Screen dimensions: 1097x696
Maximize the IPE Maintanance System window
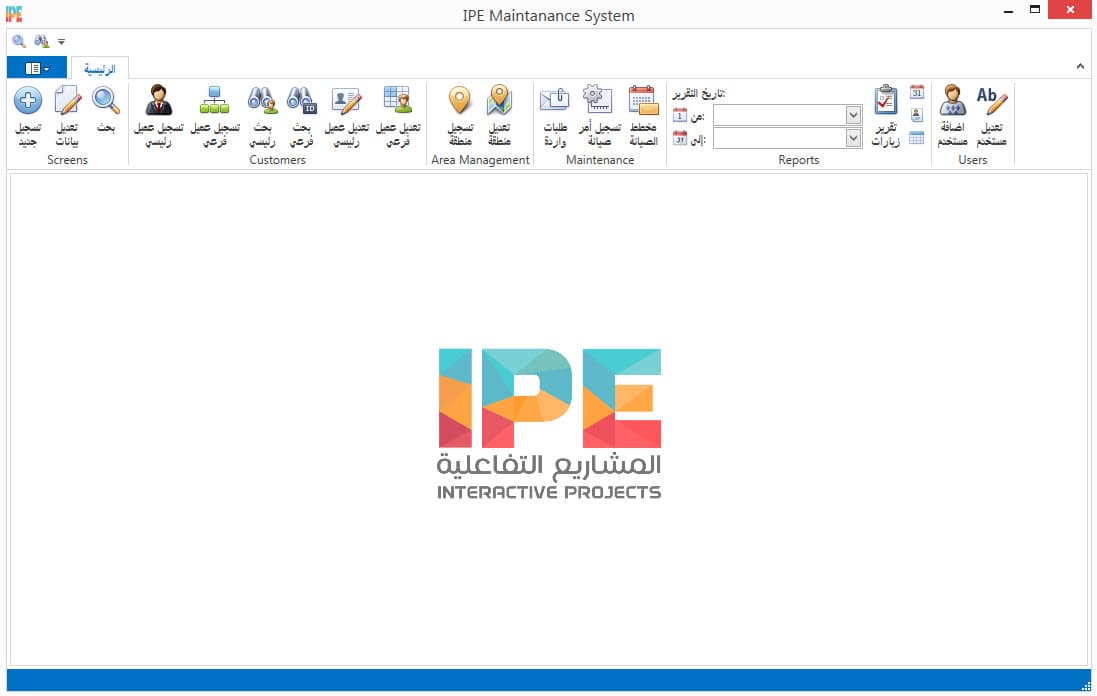1035,10
